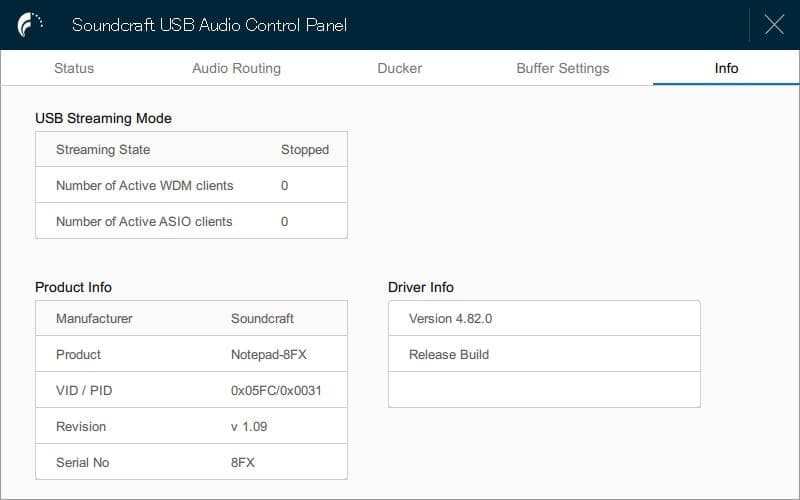Click the 'Driver Info' section heading
This screenshot has height=500, width=800.
pos(420,287)
